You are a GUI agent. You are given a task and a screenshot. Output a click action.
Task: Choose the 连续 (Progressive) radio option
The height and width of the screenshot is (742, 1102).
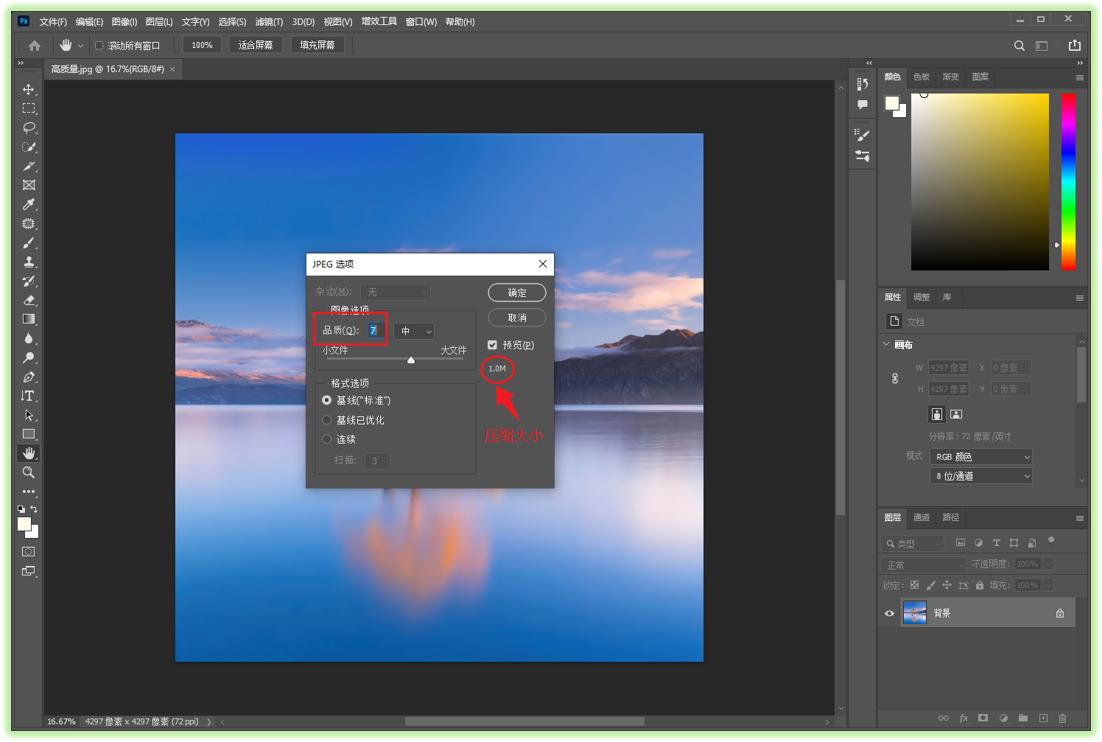click(327, 439)
